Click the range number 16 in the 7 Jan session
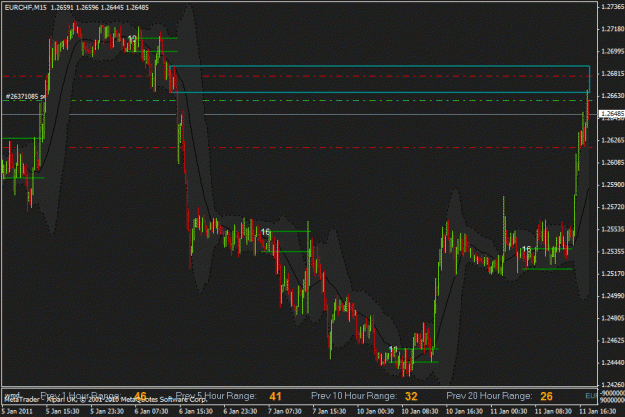The height and width of the screenshot is (417, 625). [x=265, y=232]
